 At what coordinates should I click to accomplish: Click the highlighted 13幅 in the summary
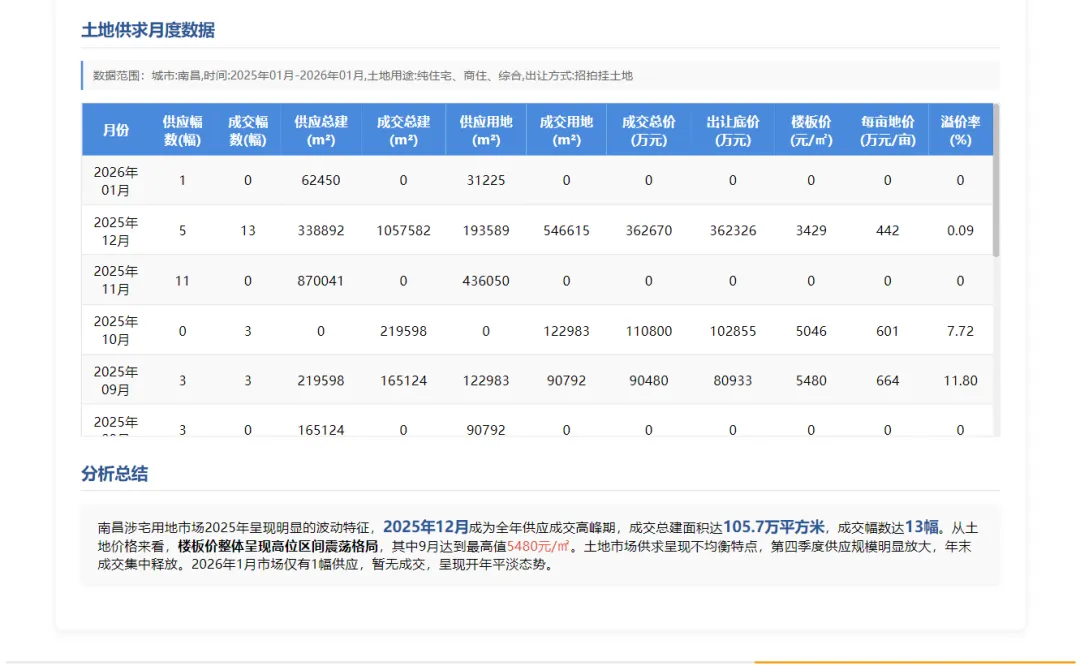tap(922, 527)
